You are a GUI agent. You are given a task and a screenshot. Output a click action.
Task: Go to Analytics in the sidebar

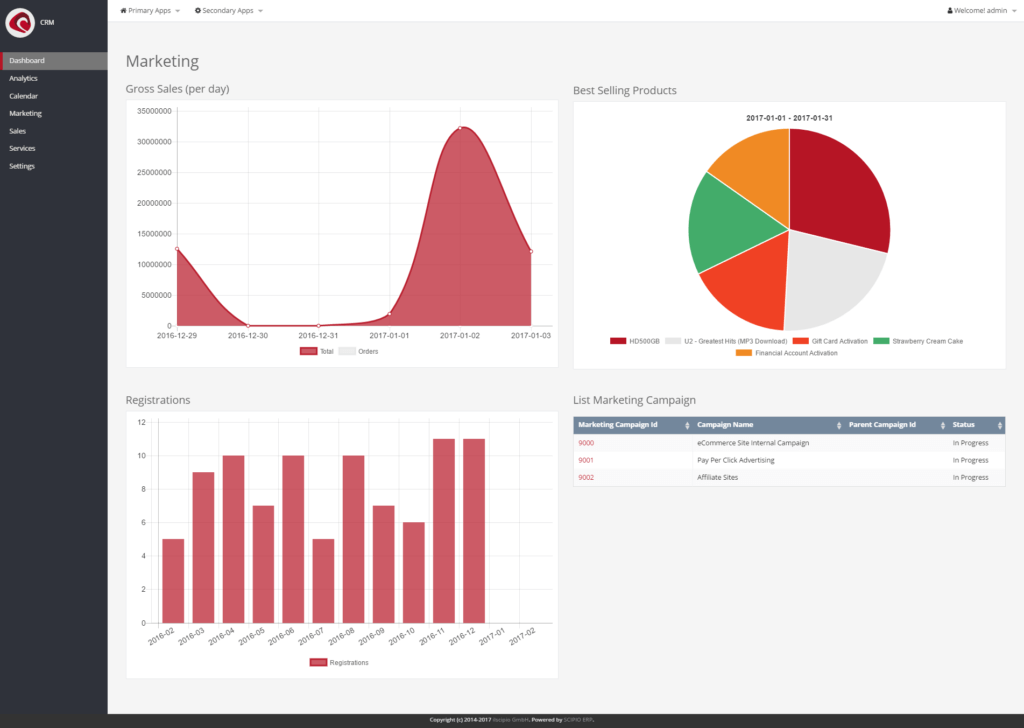(x=24, y=78)
